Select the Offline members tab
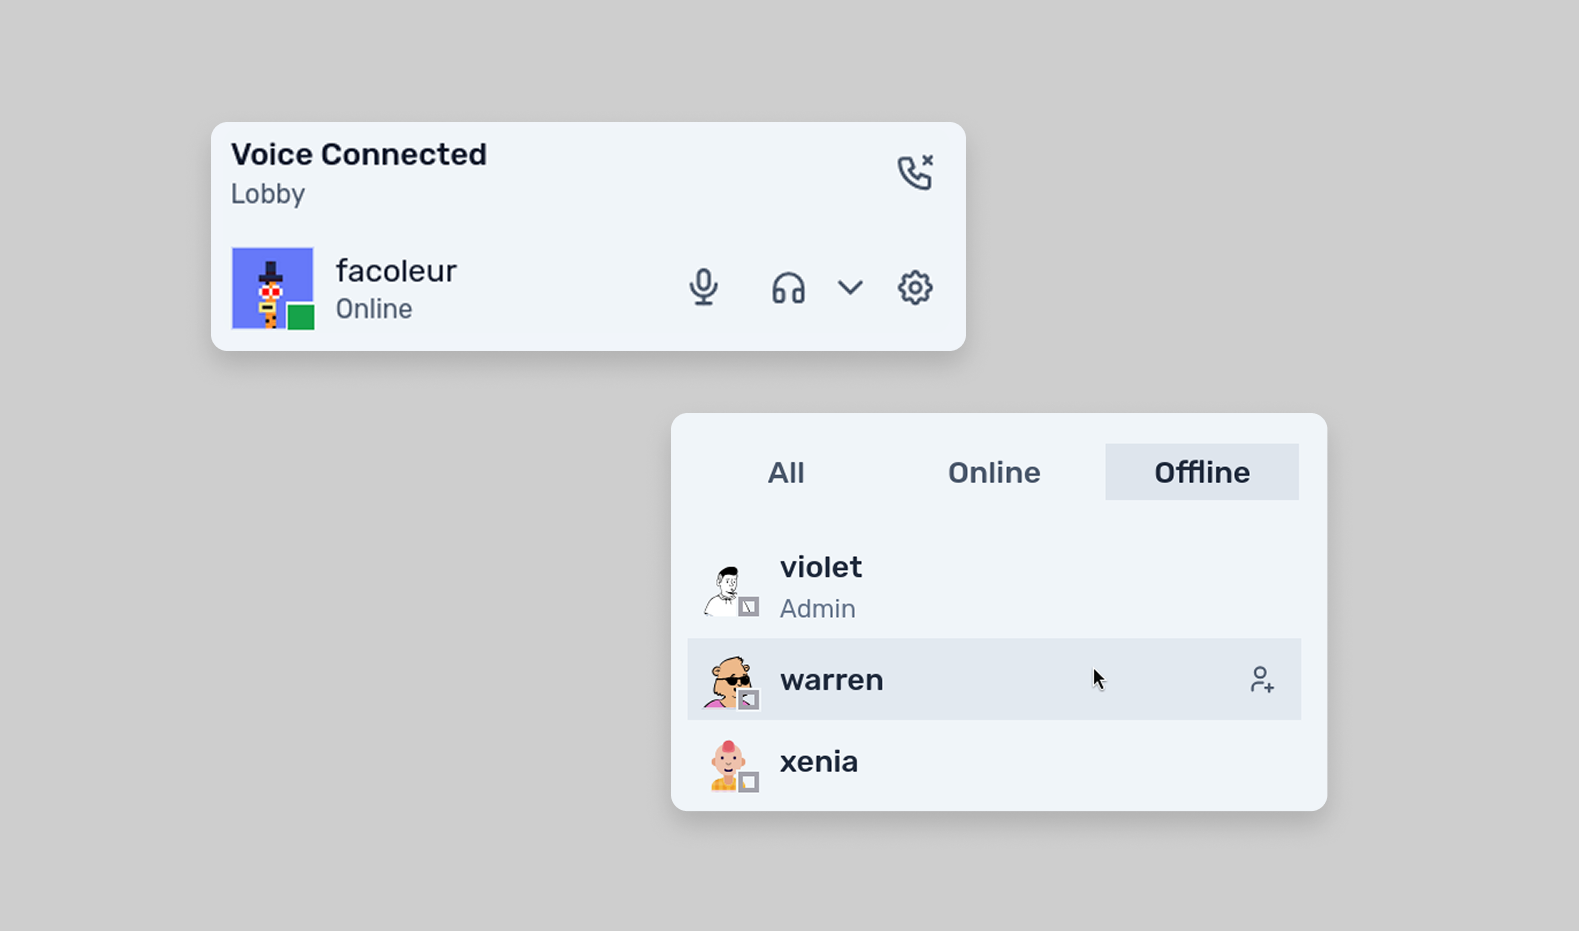Image resolution: width=1579 pixels, height=931 pixels. 1202,472
